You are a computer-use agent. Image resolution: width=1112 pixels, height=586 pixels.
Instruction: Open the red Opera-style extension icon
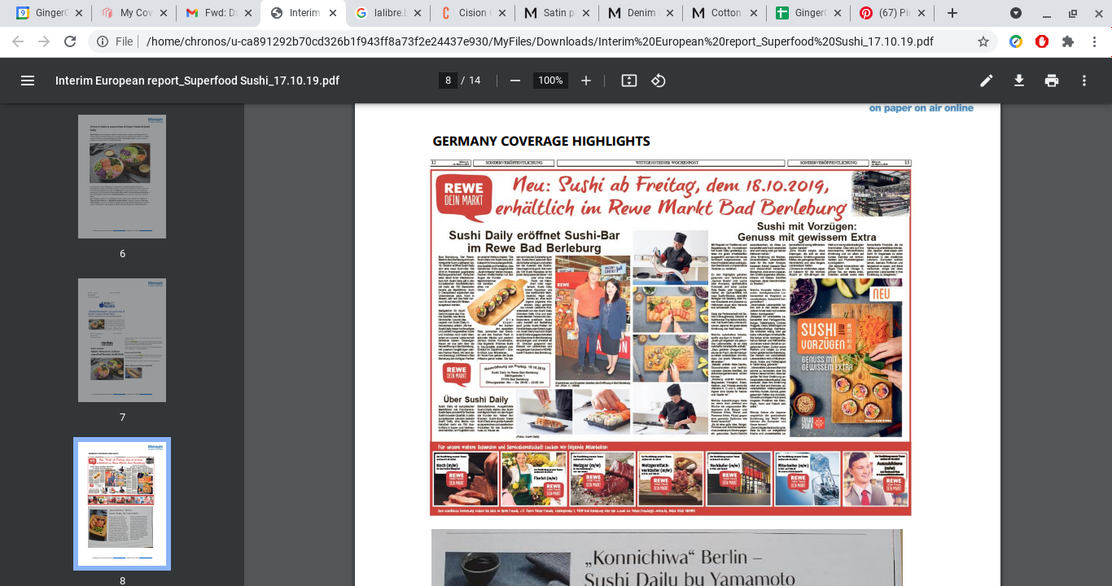[x=1042, y=42]
